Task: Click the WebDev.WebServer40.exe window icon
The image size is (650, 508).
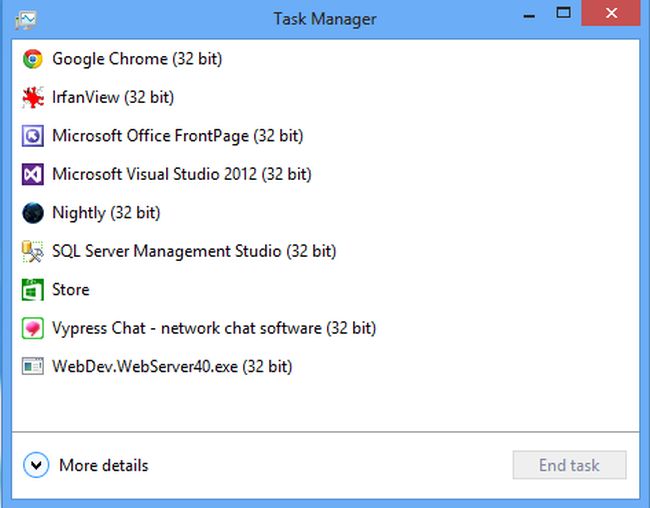Action: (x=33, y=367)
